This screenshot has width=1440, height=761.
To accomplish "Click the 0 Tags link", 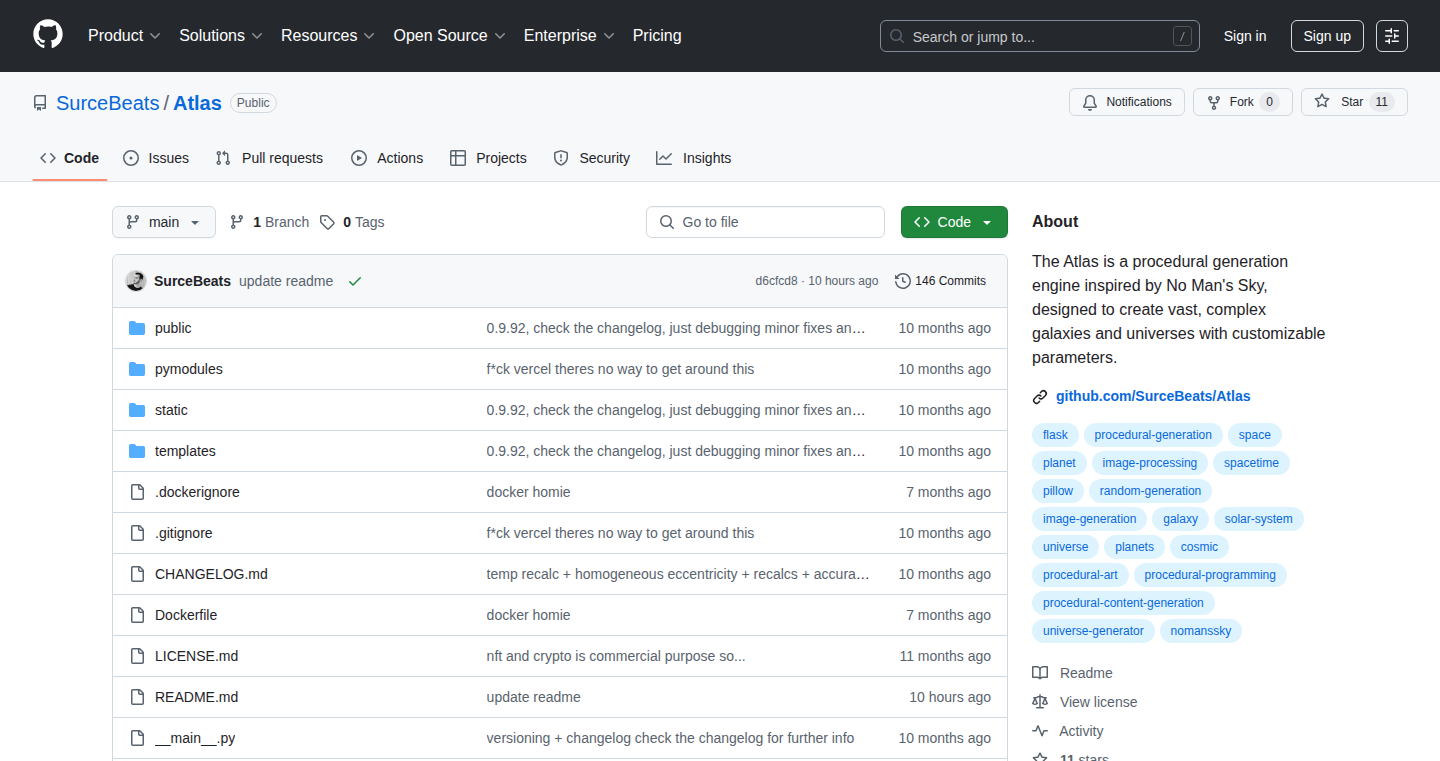I will pyautogui.click(x=353, y=222).
